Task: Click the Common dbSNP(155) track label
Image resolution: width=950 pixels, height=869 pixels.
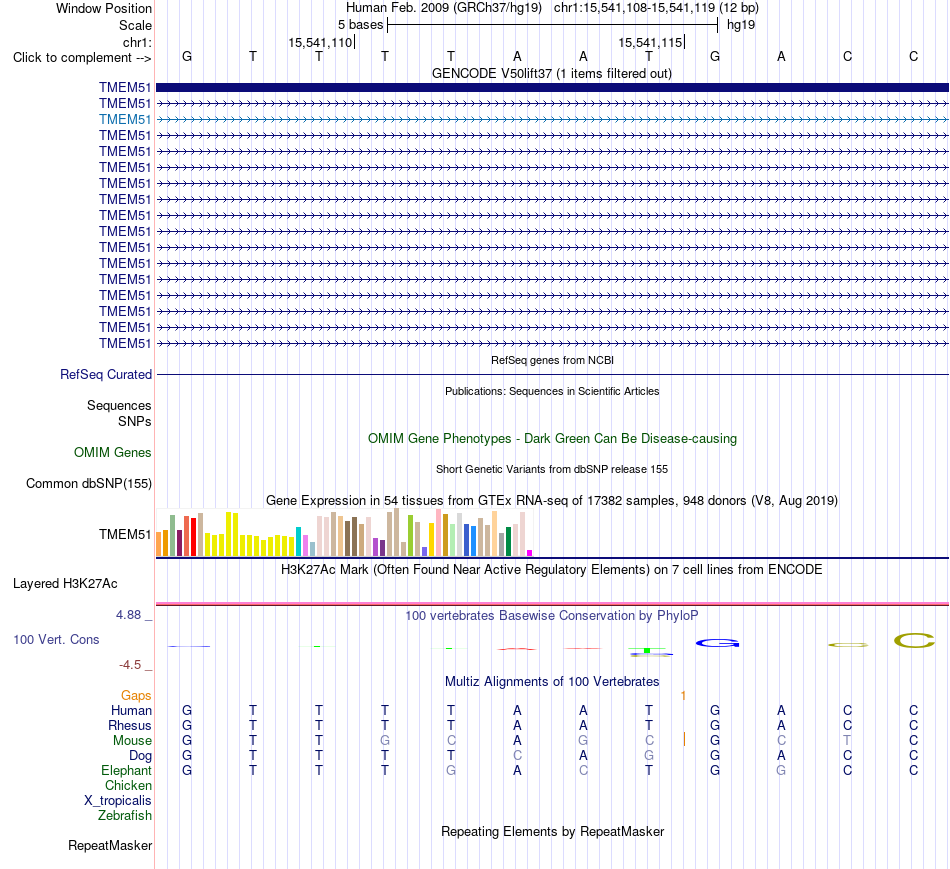Action: pyautogui.click(x=89, y=484)
